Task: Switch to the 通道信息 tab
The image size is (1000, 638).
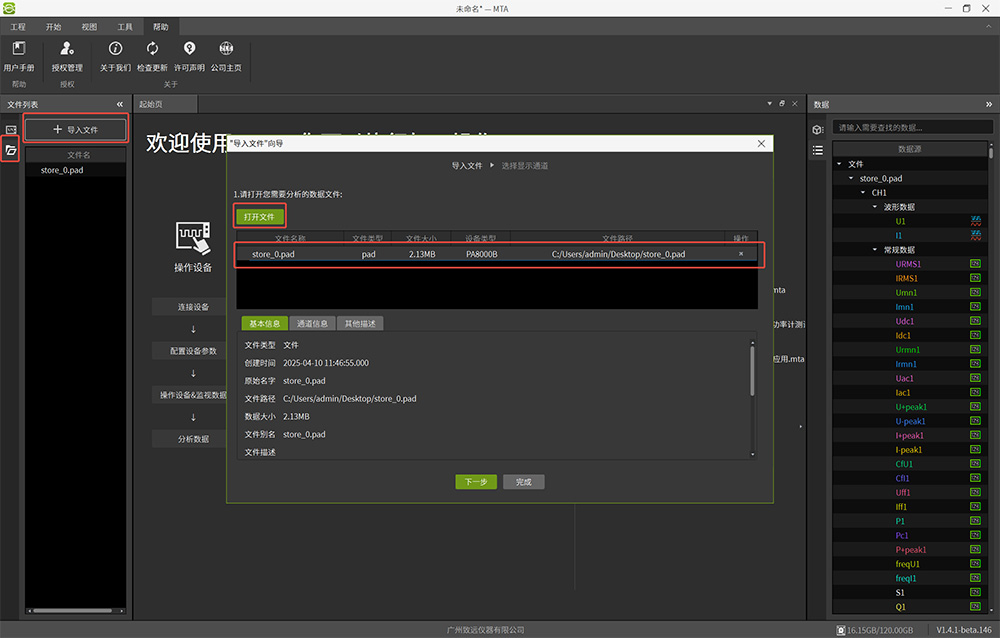Action: [x=312, y=324]
